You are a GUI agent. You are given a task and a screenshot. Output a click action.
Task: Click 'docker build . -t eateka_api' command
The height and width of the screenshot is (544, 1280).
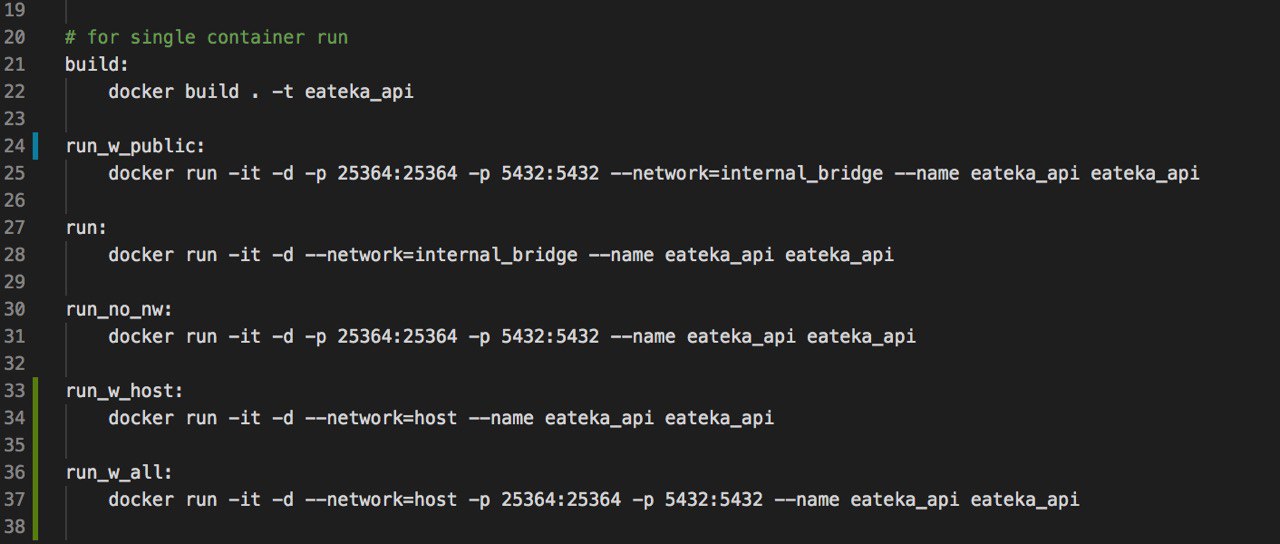[x=261, y=92]
